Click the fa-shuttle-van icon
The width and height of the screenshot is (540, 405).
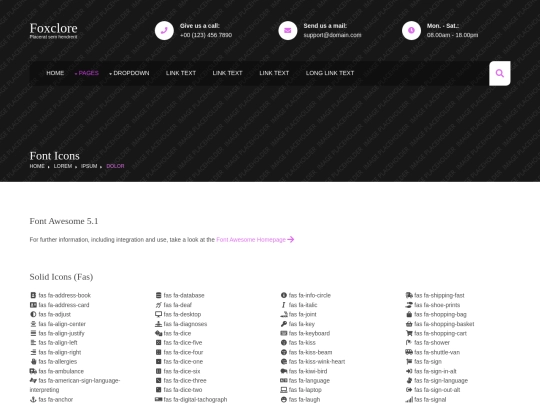pos(409,352)
